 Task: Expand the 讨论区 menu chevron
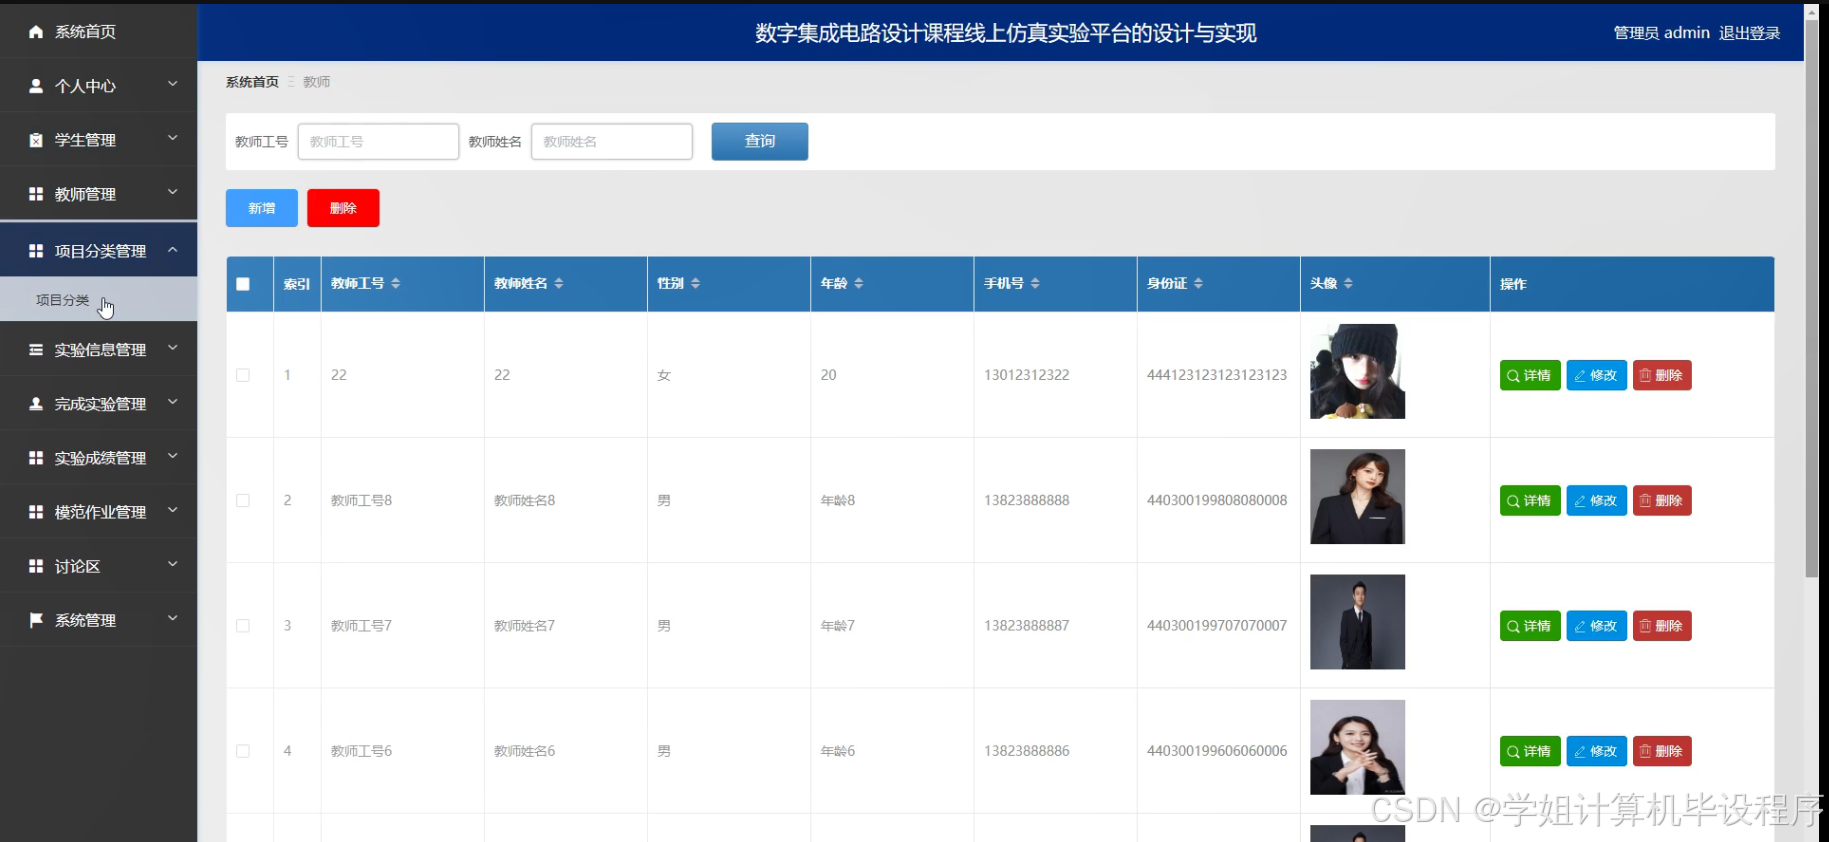tap(173, 564)
